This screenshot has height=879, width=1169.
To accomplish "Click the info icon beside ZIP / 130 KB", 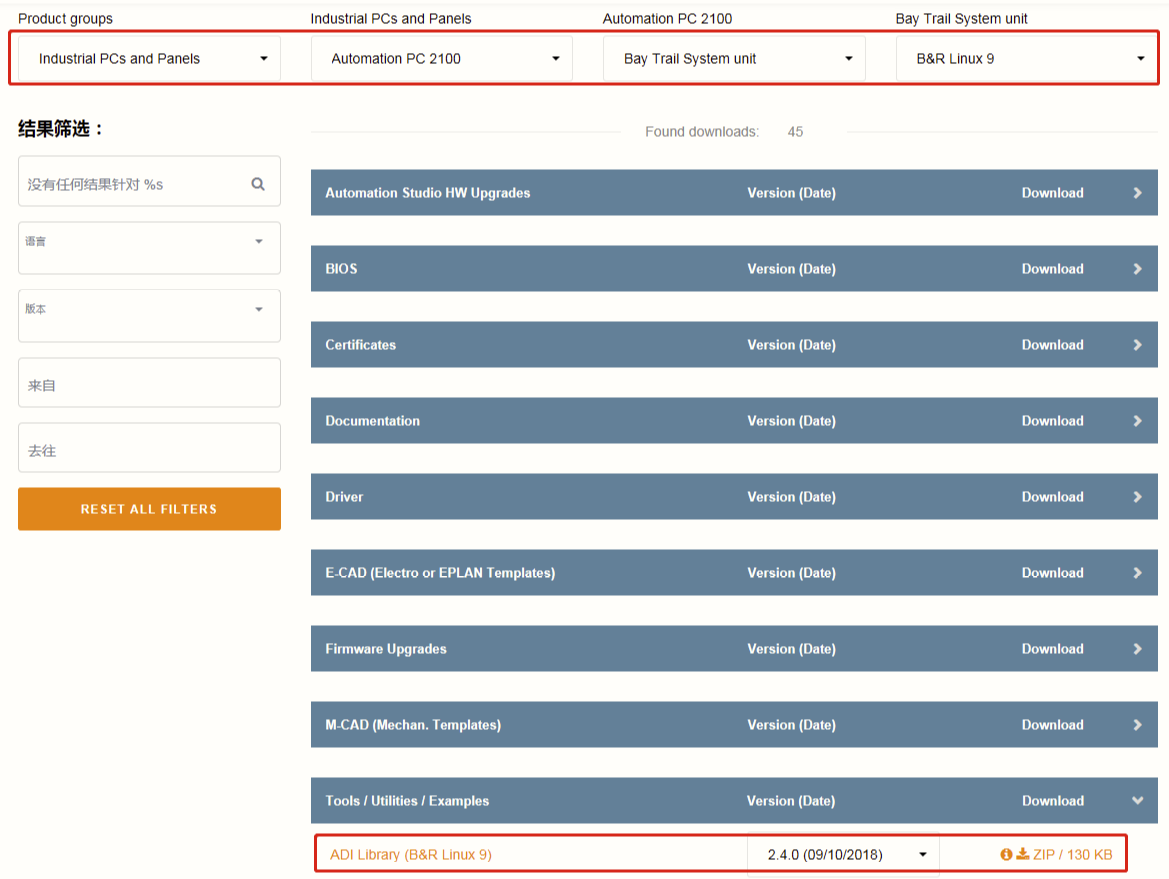I will [x=1006, y=854].
